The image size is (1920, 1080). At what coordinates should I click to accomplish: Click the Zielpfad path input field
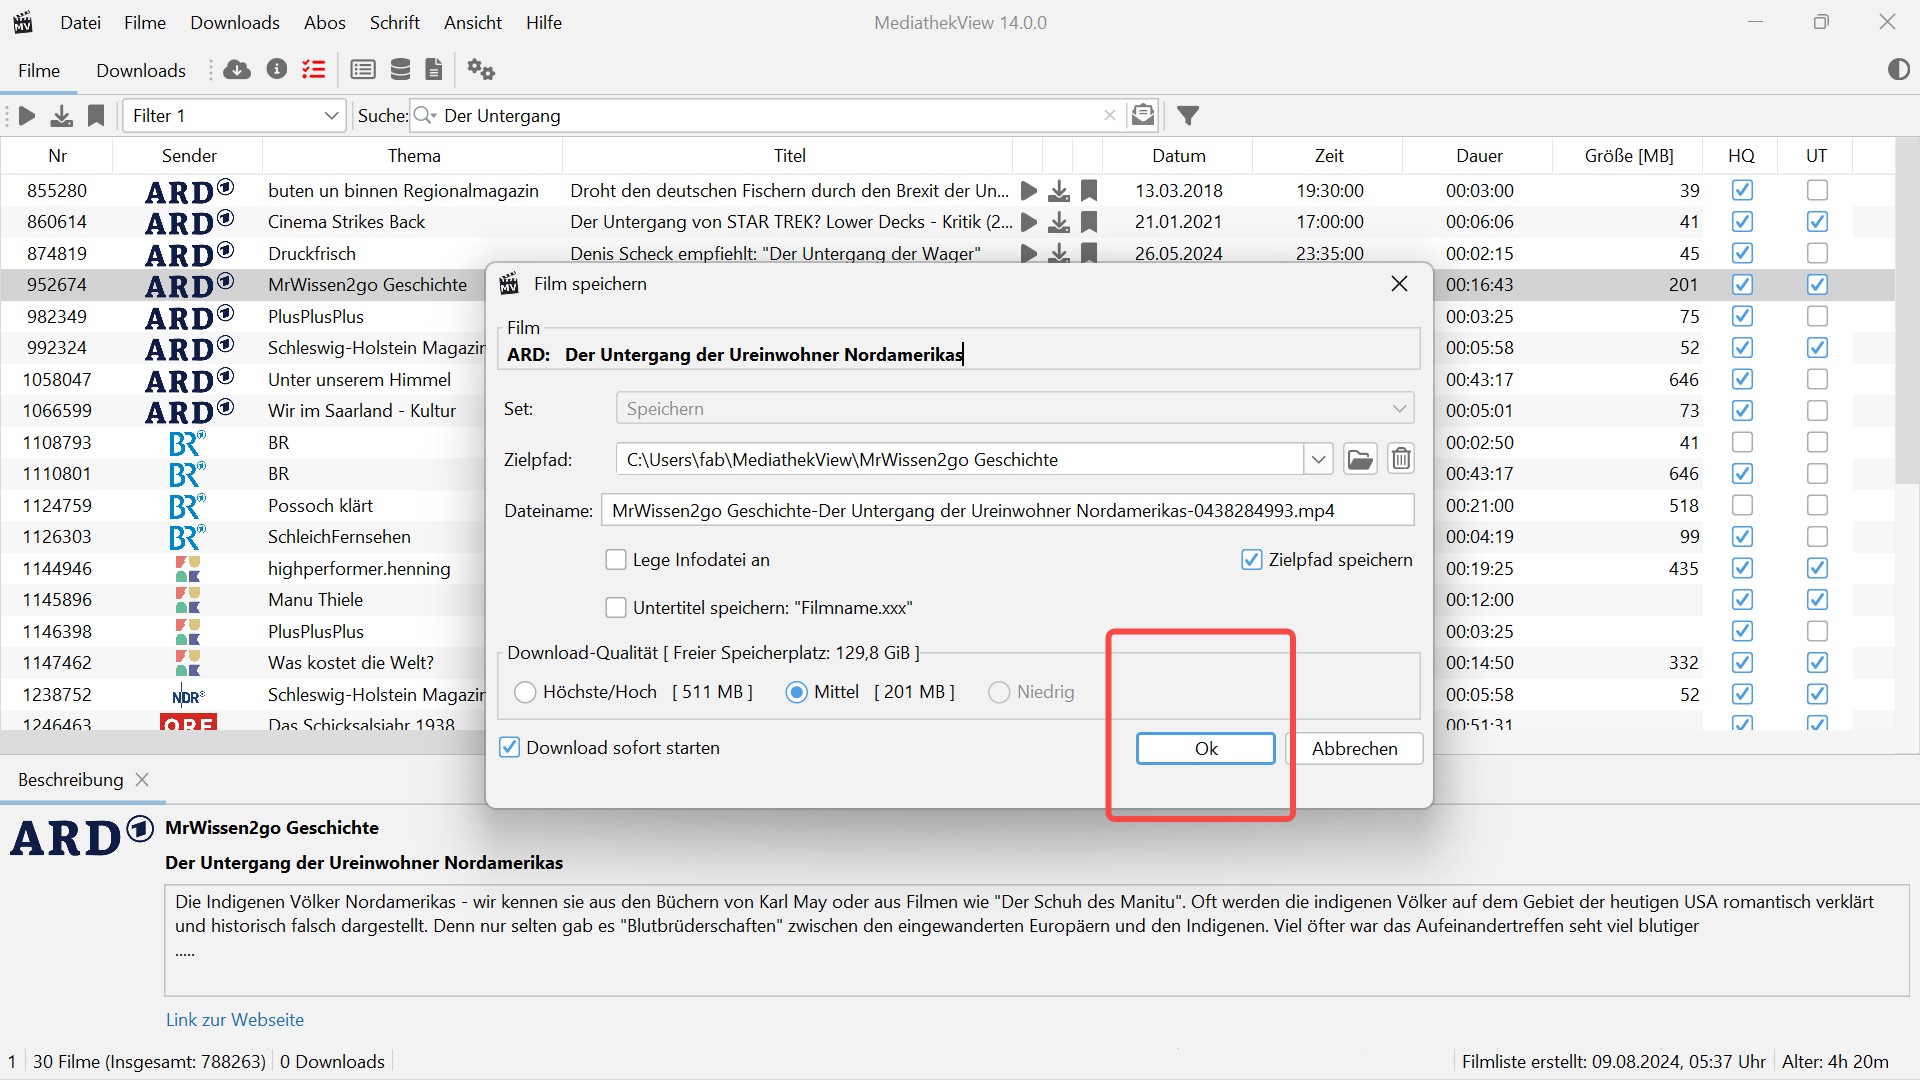[x=960, y=459]
